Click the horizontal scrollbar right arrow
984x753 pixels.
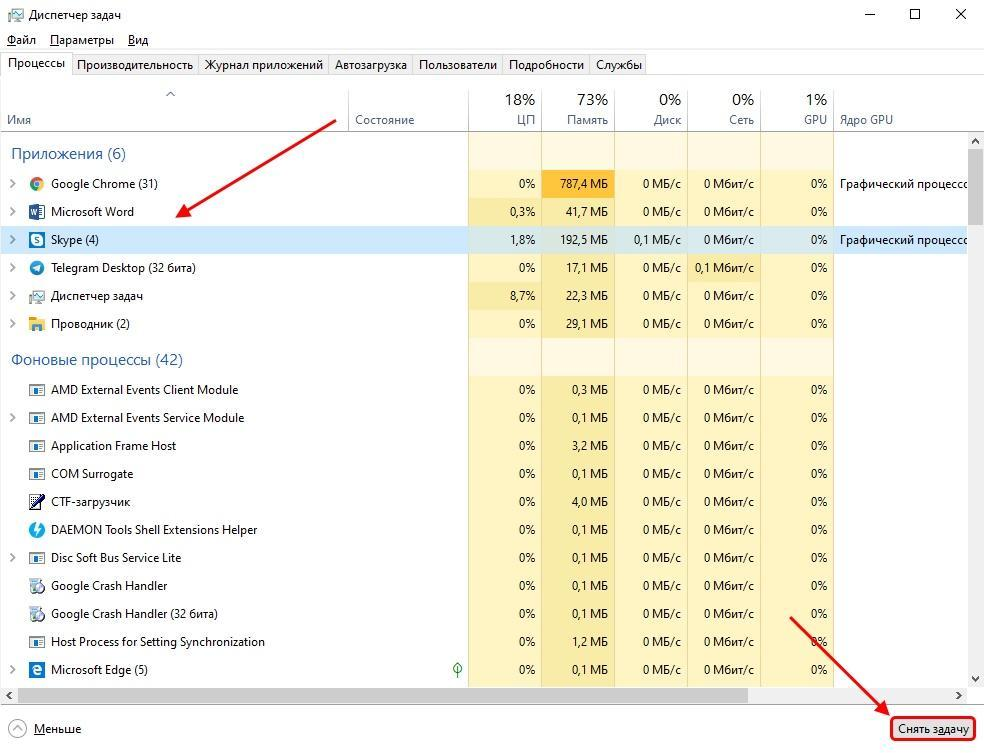coord(959,695)
